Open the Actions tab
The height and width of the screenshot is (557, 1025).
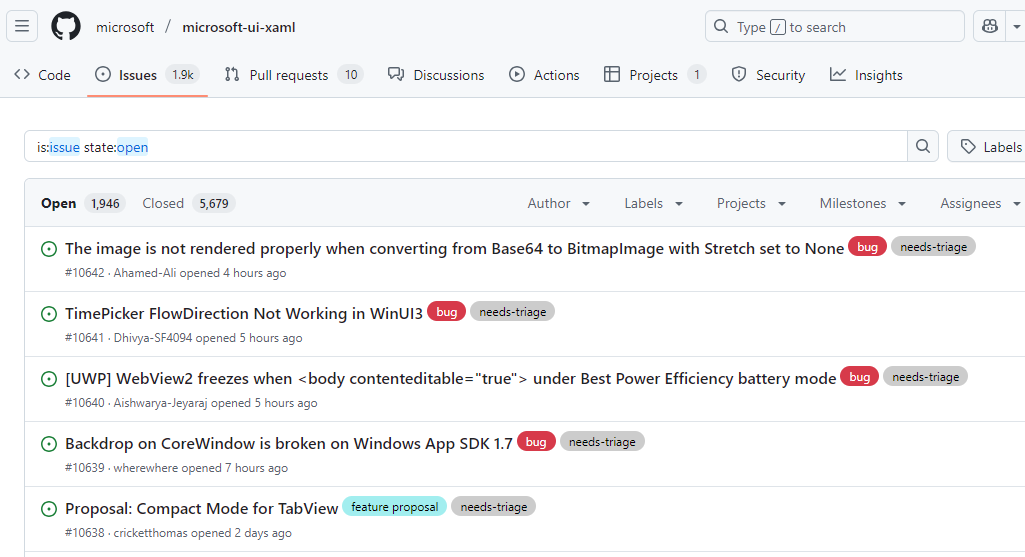[544, 75]
